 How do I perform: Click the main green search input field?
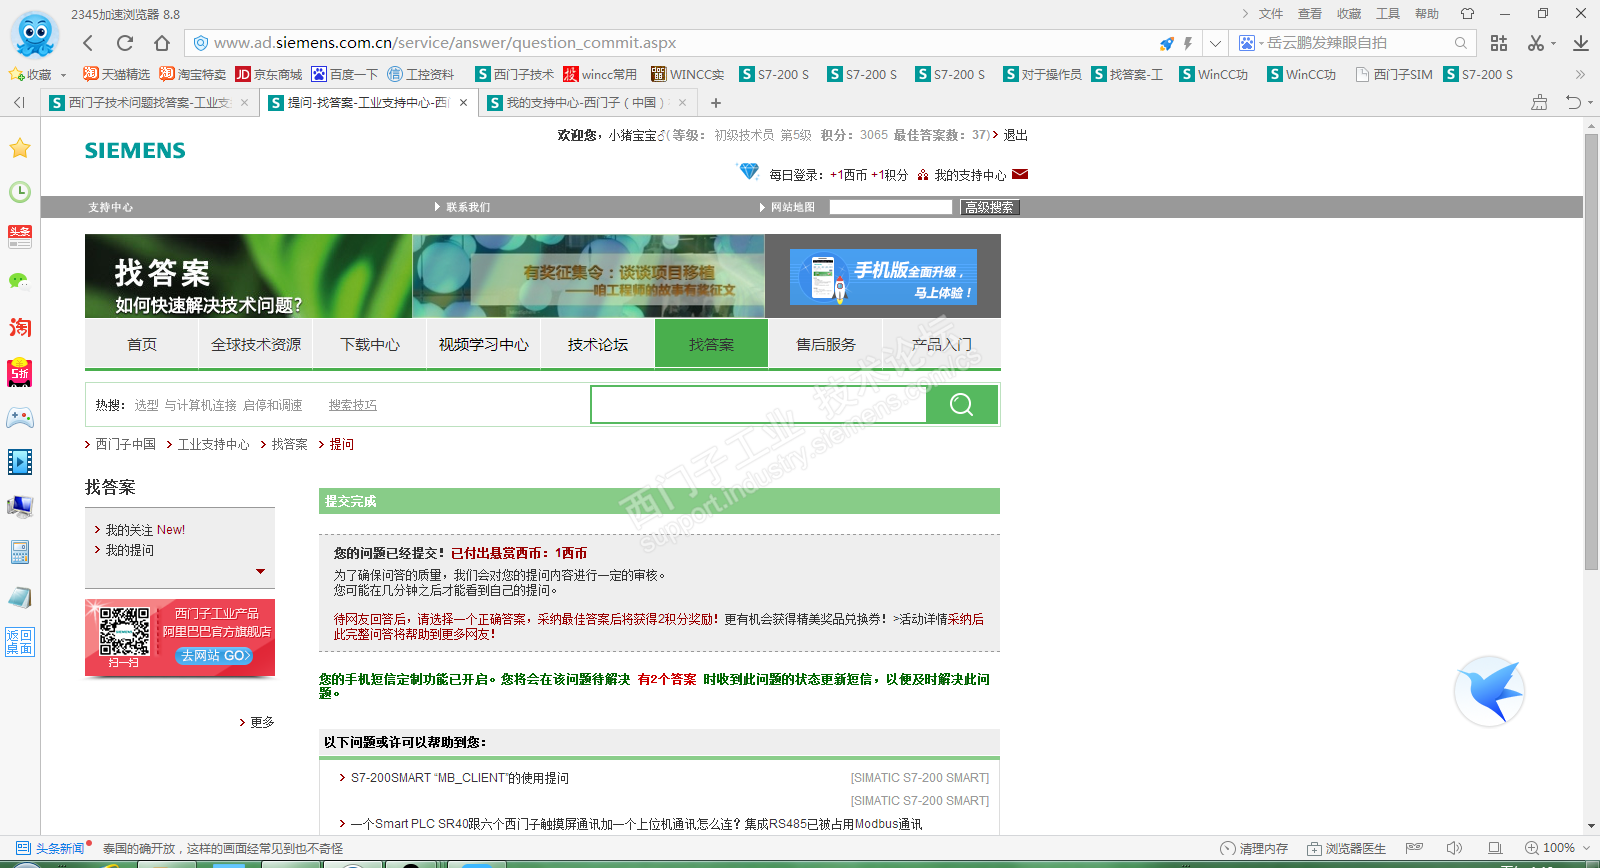click(759, 404)
